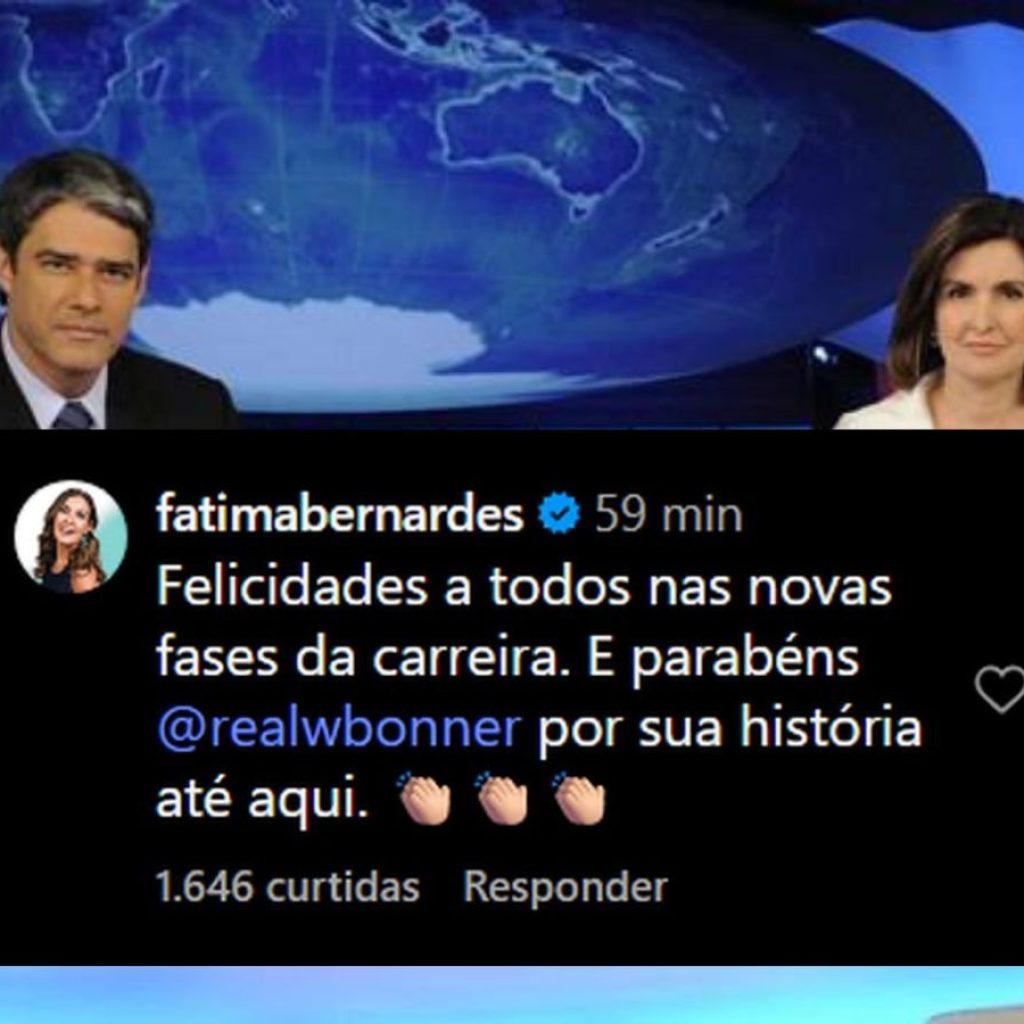
Task: Open the commenter's round profile picture
Action: coord(71,537)
